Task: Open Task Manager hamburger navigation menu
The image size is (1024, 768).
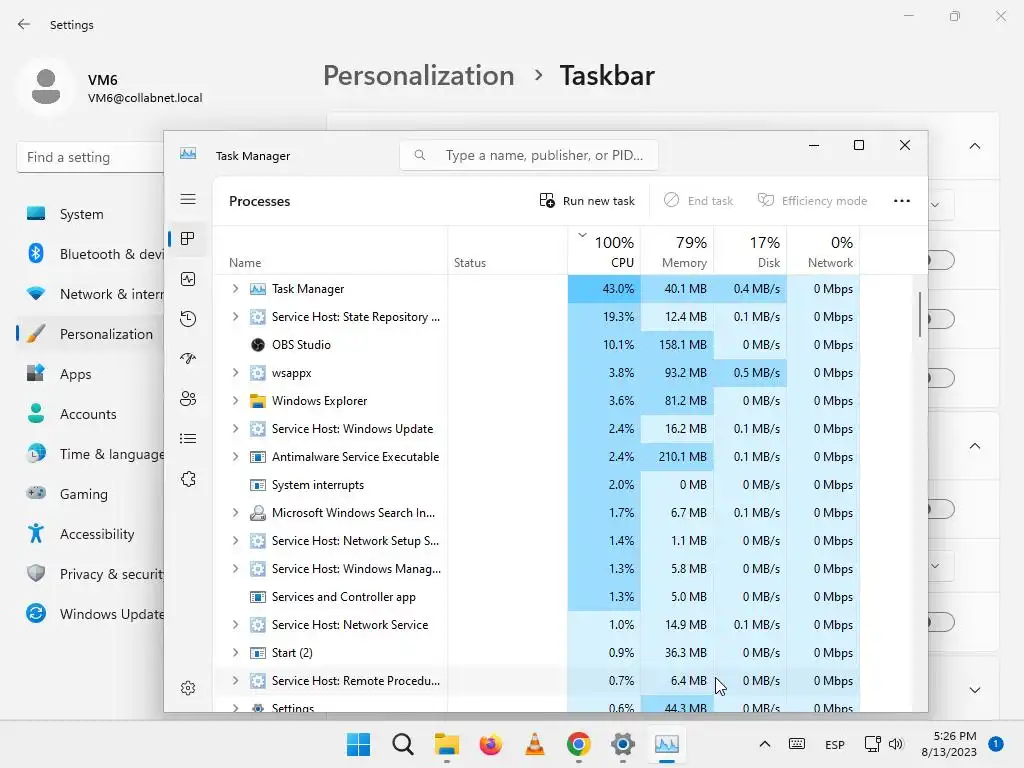Action: click(x=188, y=199)
